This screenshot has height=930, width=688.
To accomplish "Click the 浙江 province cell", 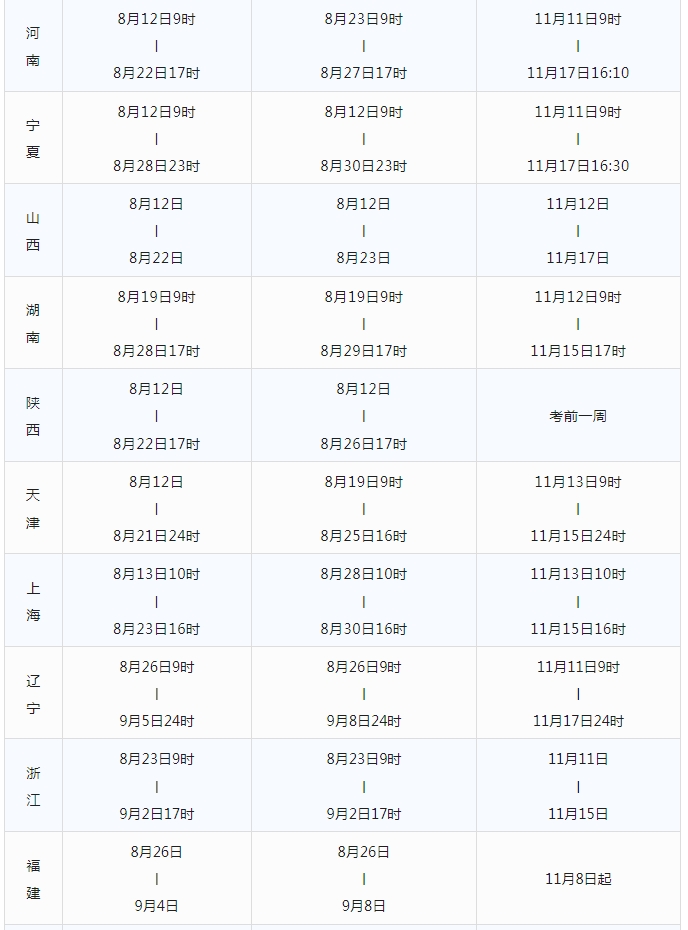I will pos(33,786).
